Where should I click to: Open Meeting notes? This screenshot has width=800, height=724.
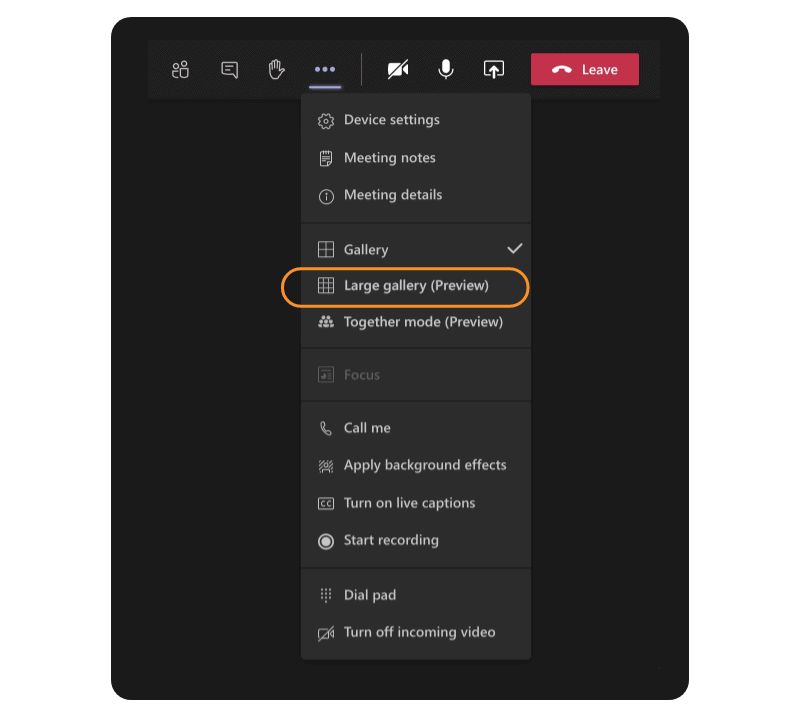tap(416, 158)
